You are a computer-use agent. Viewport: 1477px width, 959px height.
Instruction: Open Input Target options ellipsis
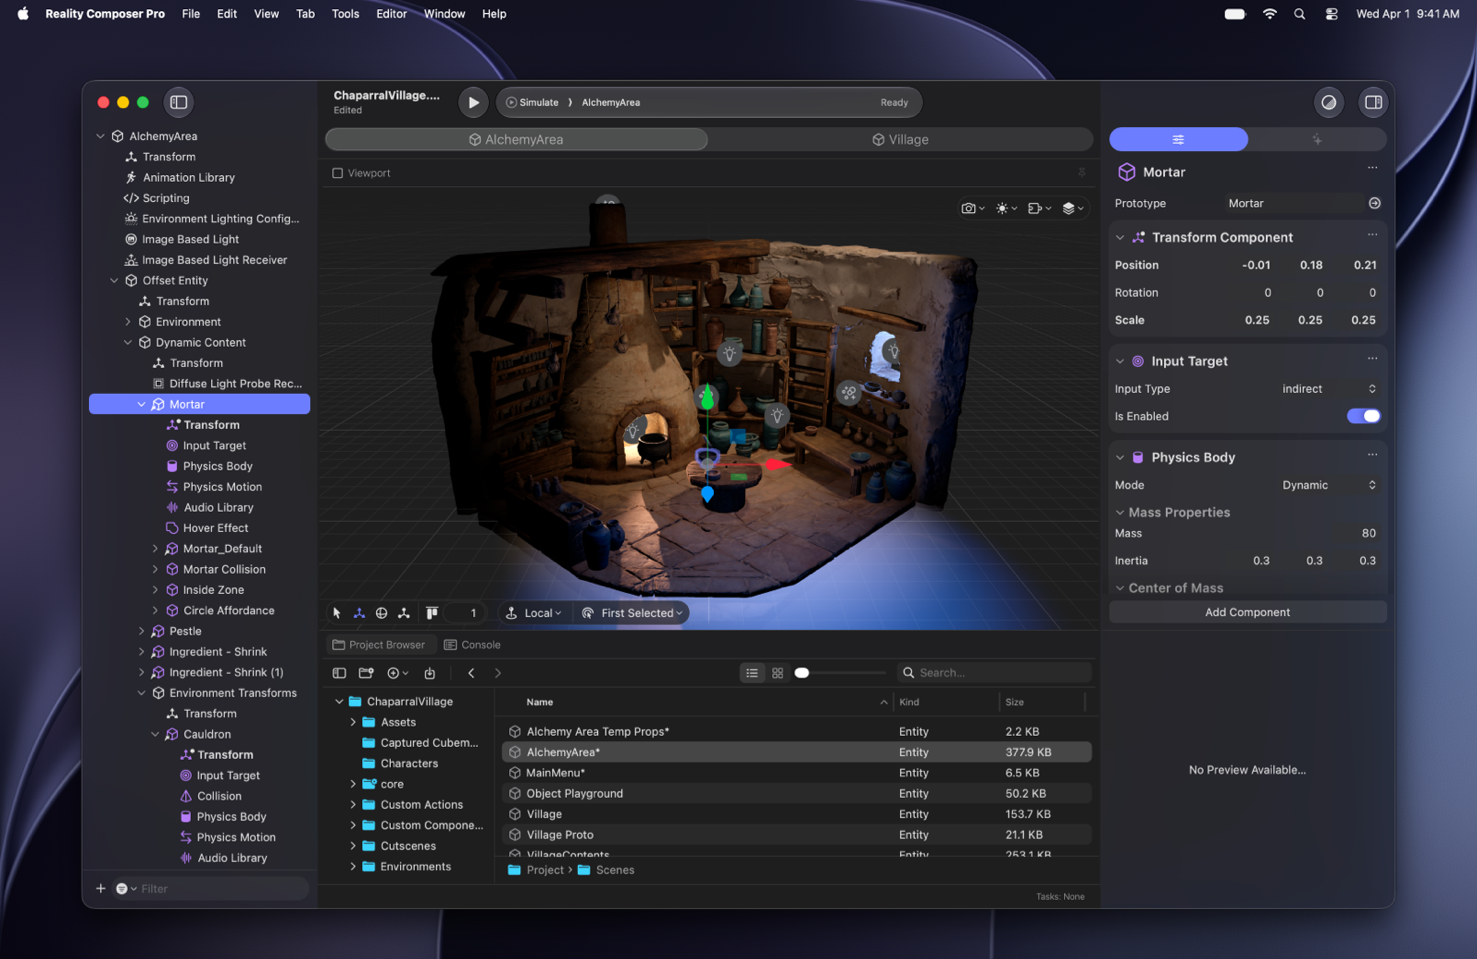pyautogui.click(x=1372, y=358)
